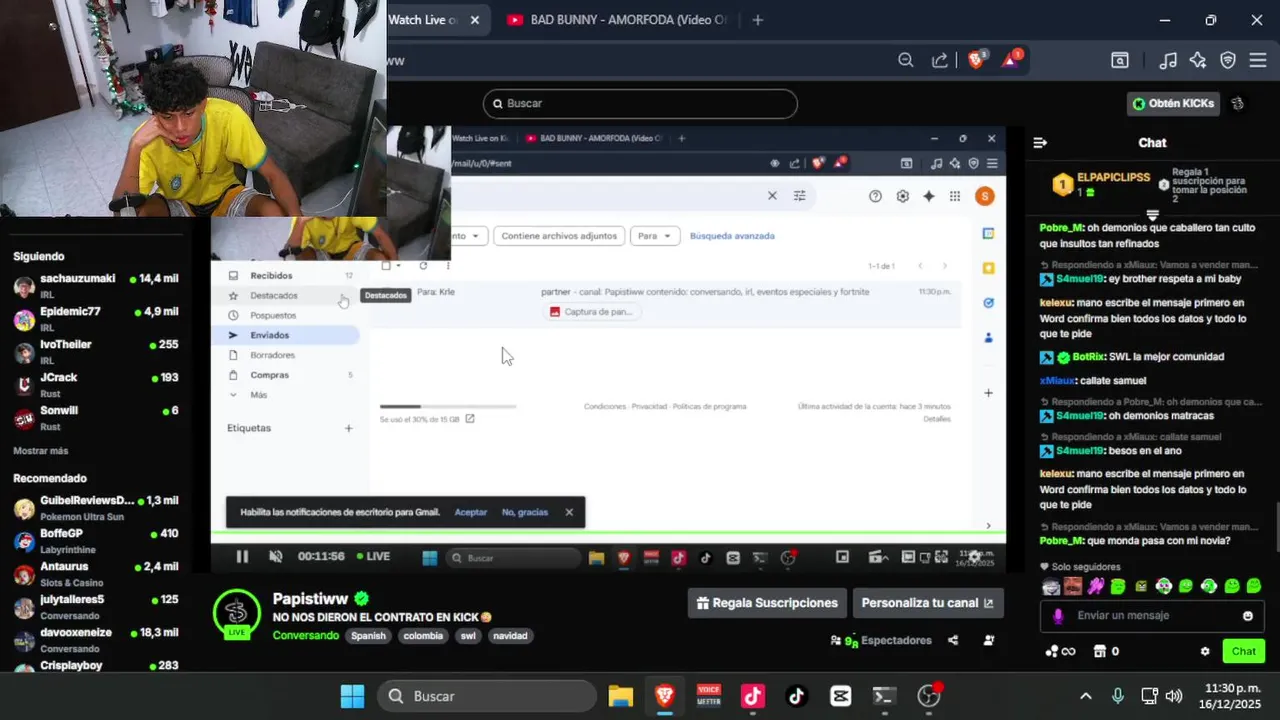Expand the gift leaderboard chevron
The image size is (1280, 720).
coord(1152,215)
